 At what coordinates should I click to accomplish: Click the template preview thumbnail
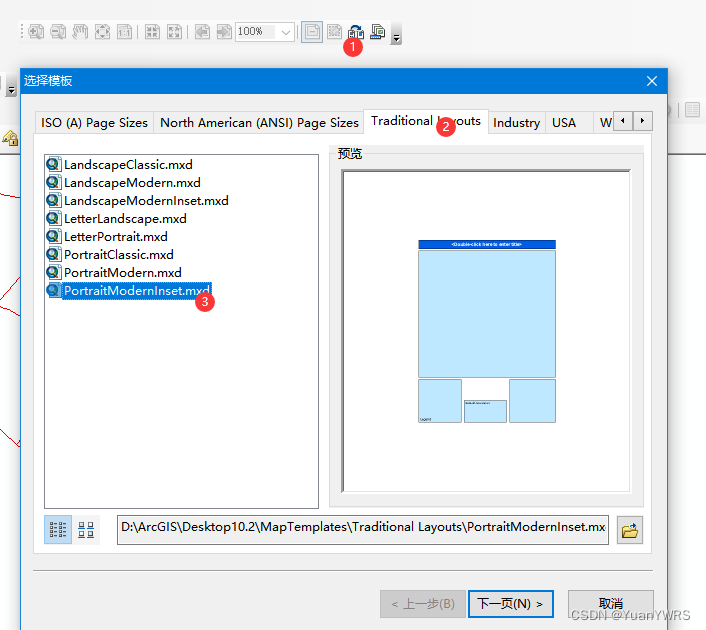pyautogui.click(x=487, y=331)
